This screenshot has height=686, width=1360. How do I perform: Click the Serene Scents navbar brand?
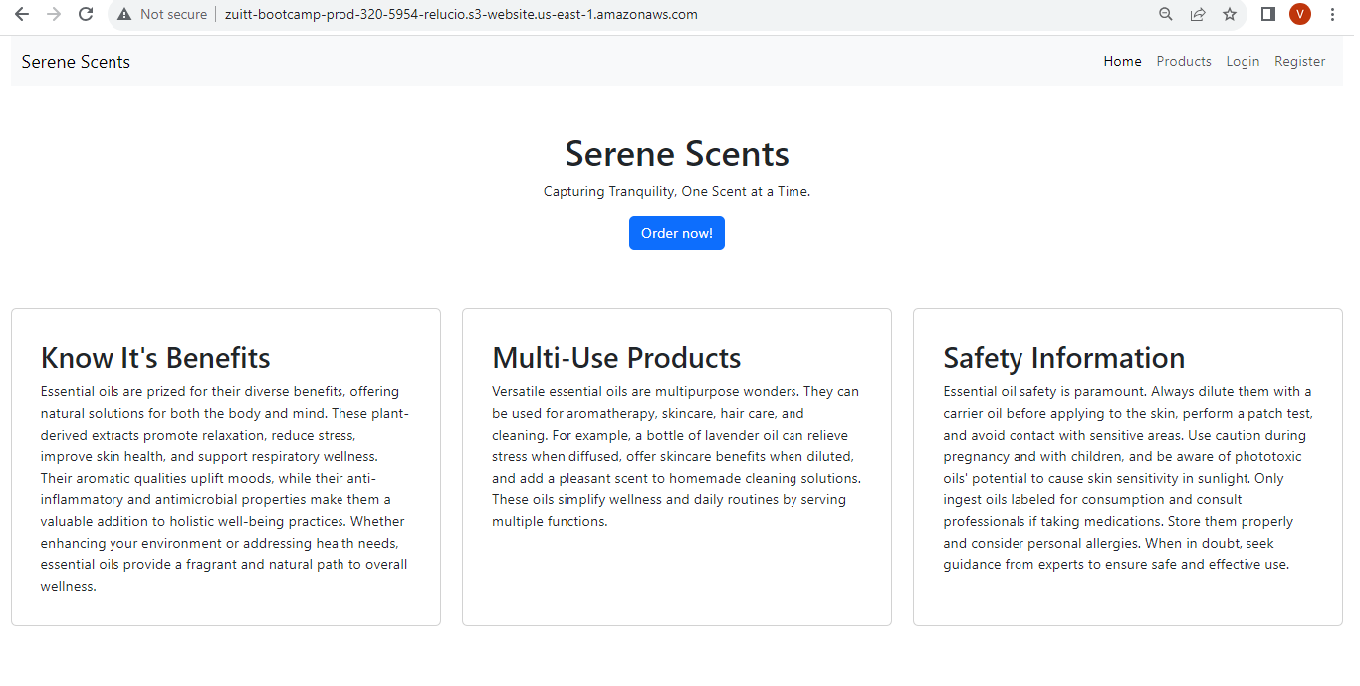point(76,62)
